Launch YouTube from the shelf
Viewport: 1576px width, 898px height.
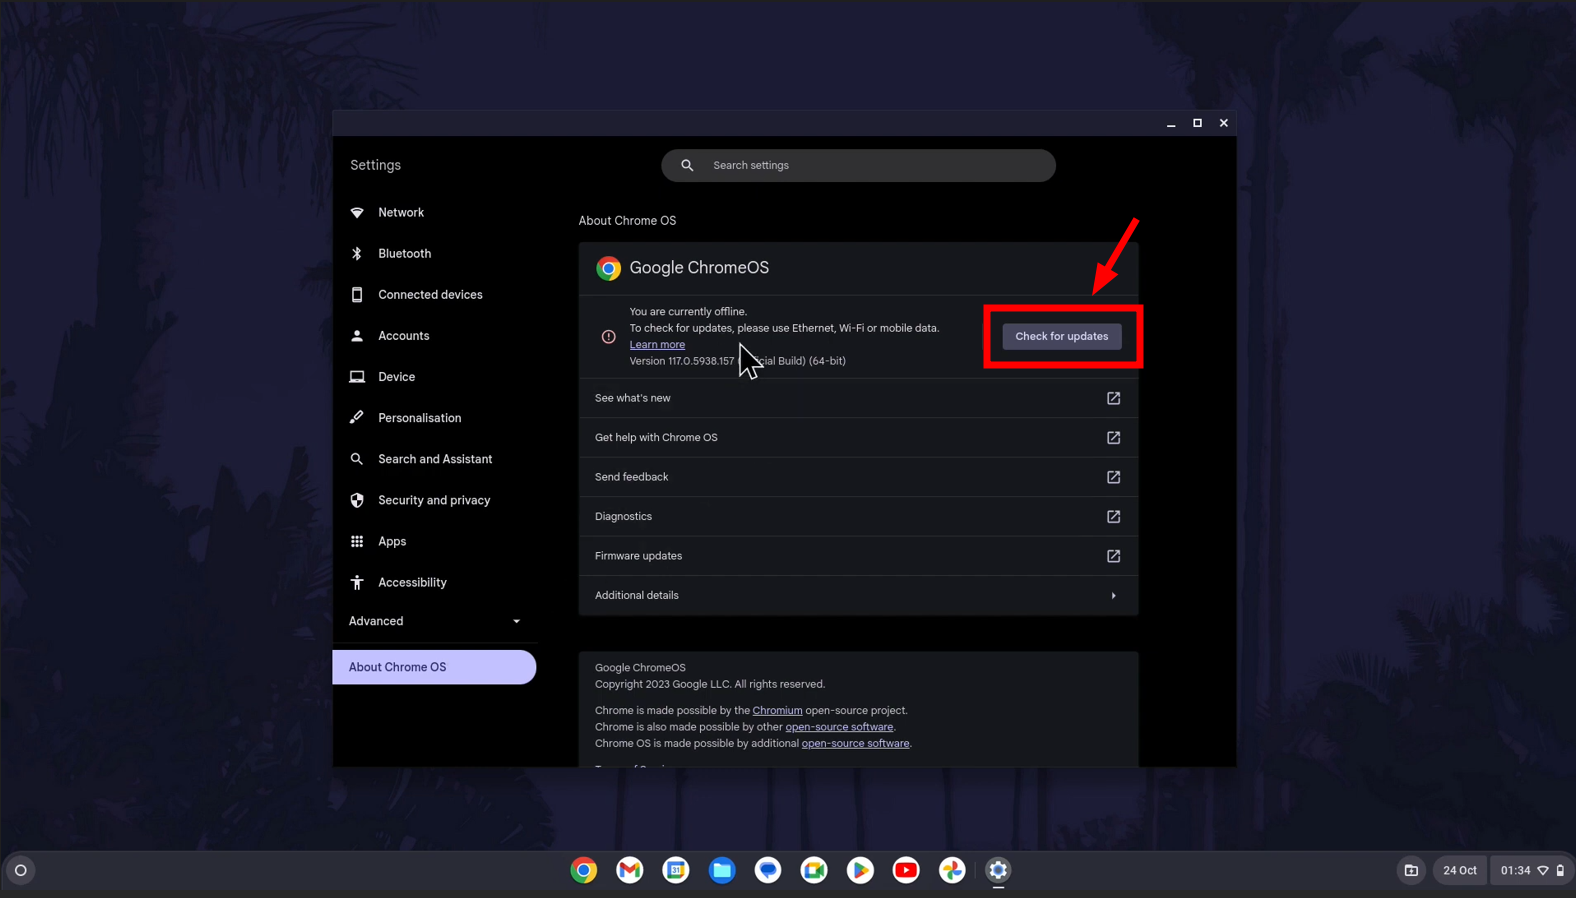(906, 870)
